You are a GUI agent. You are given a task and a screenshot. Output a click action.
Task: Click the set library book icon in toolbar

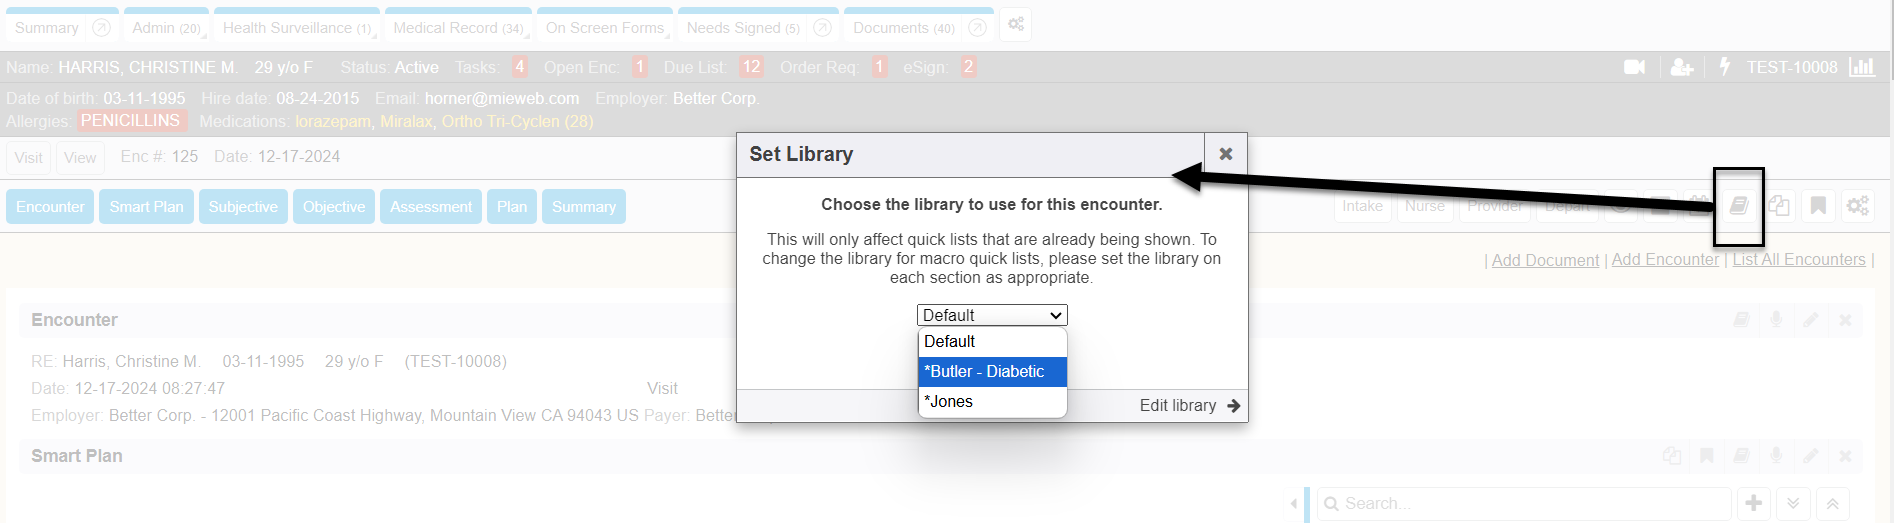(1739, 206)
